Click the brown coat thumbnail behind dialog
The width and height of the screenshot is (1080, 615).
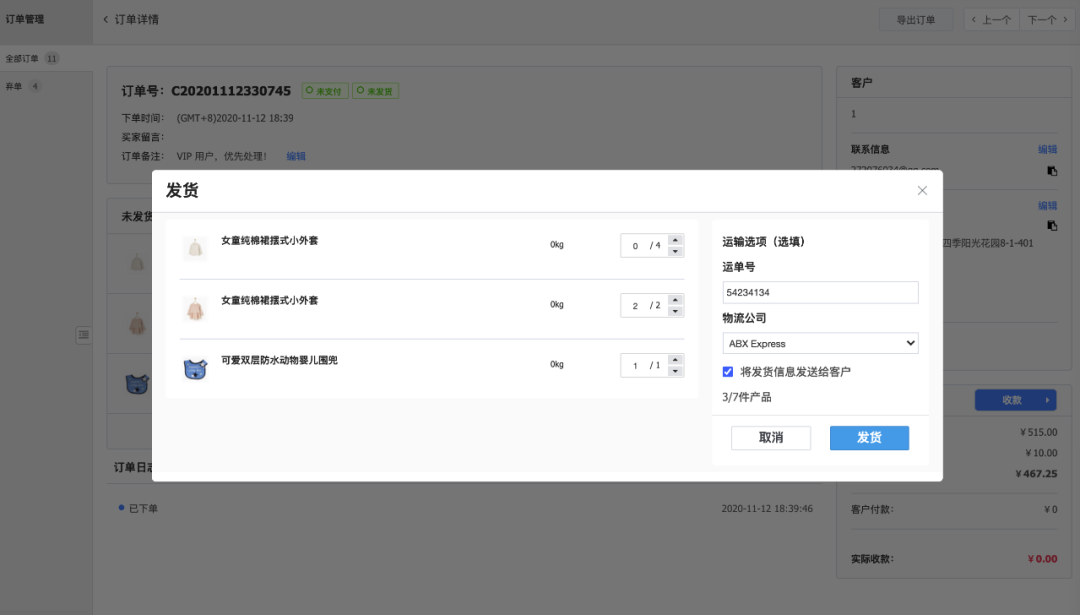tap(137, 324)
